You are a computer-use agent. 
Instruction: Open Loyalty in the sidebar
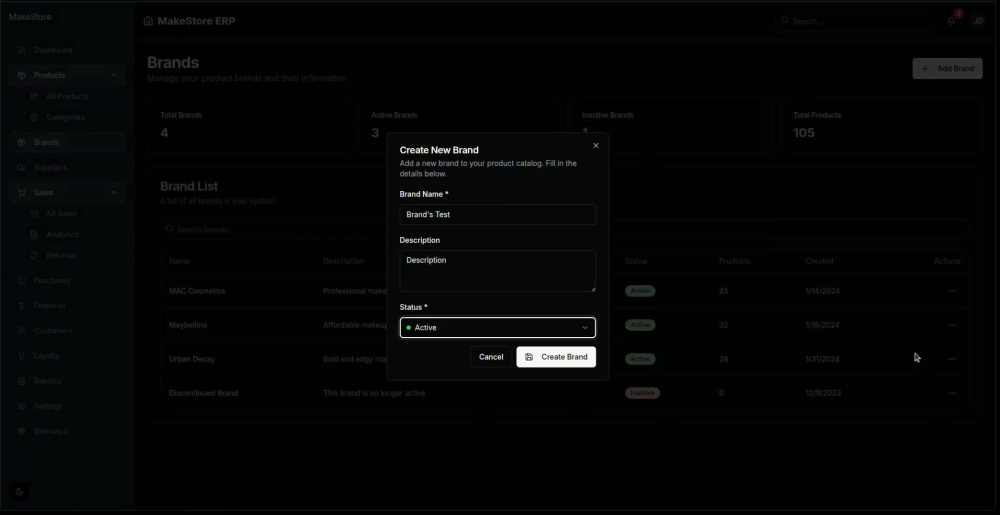(67, 356)
